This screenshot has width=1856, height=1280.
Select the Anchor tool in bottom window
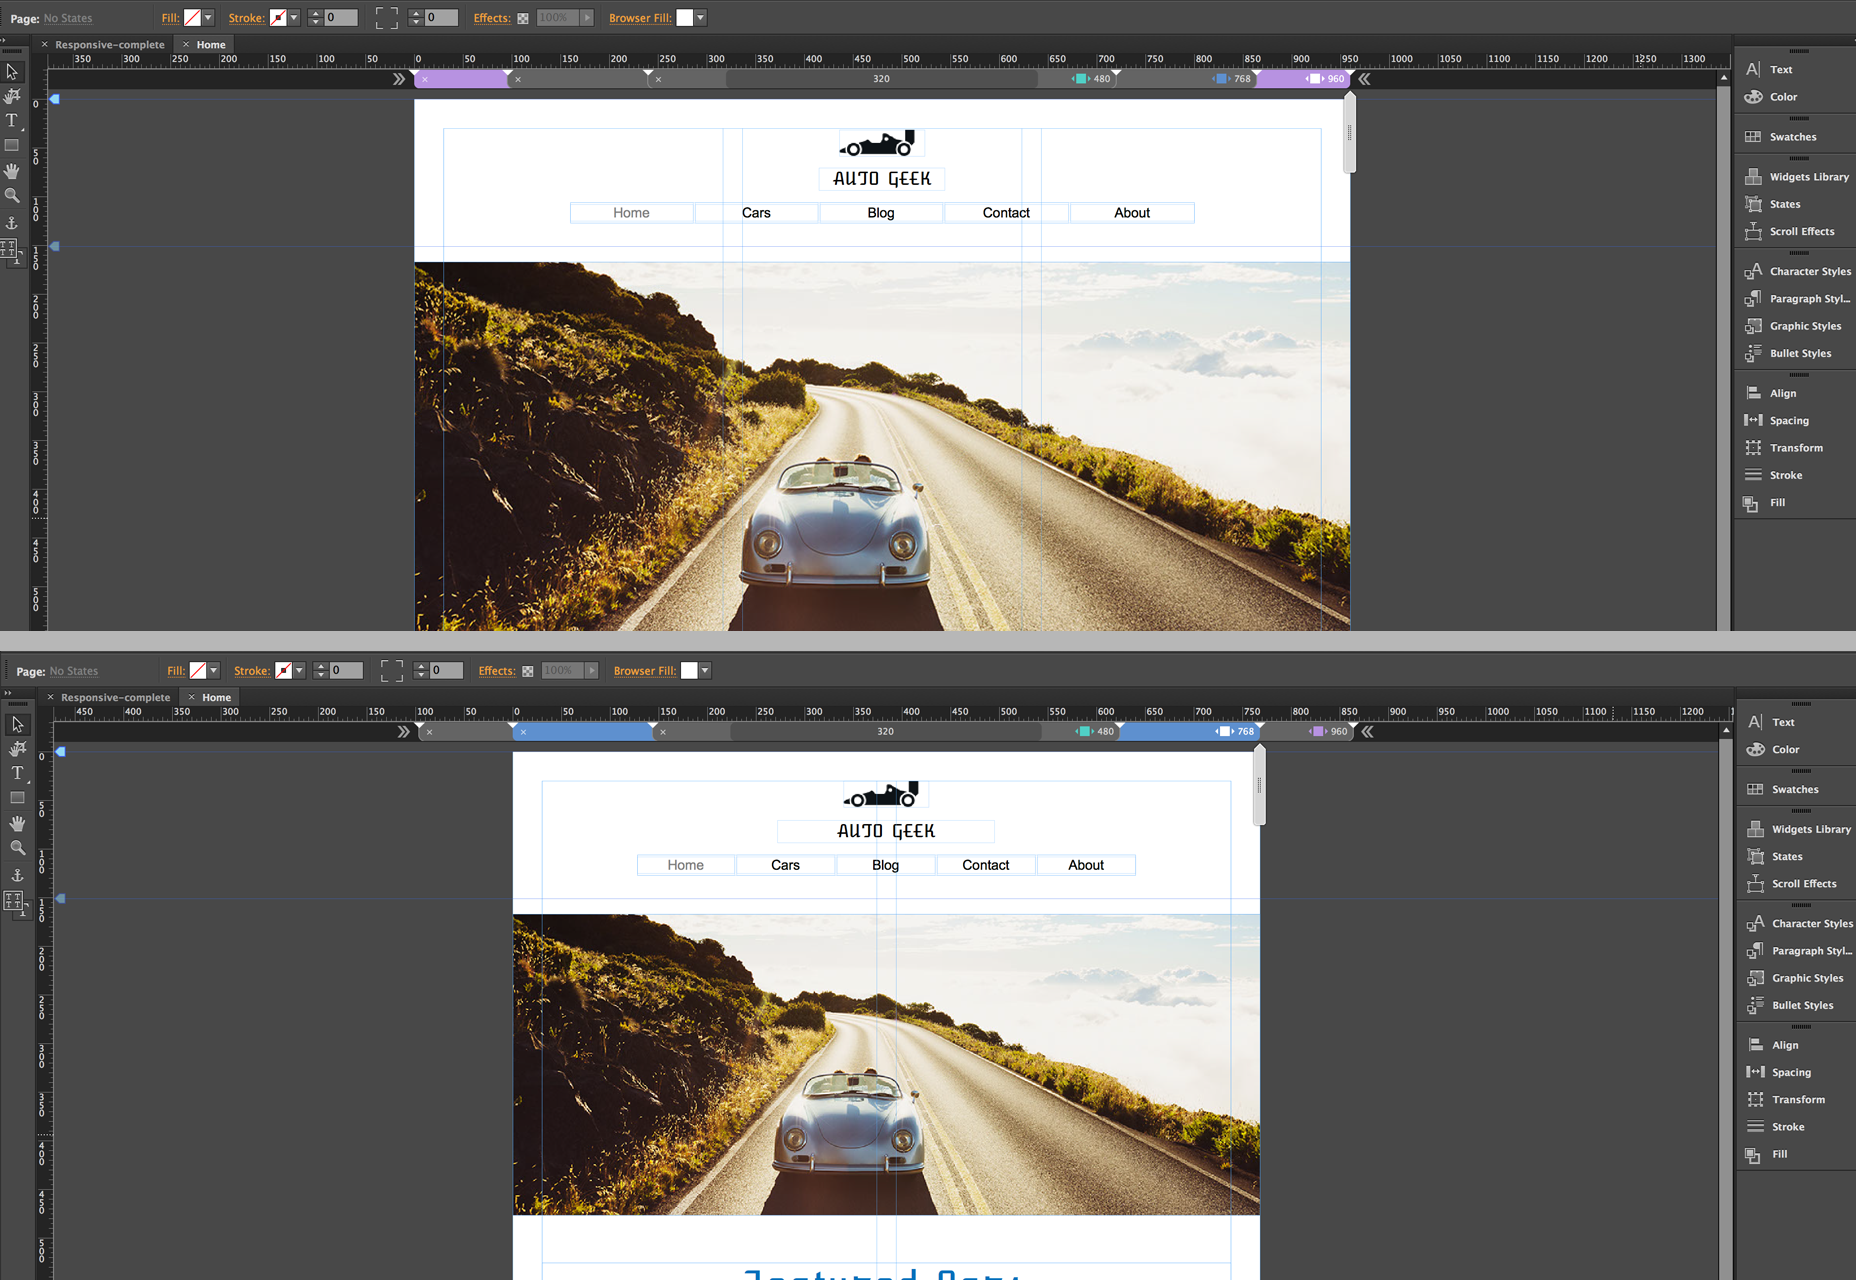(x=17, y=875)
